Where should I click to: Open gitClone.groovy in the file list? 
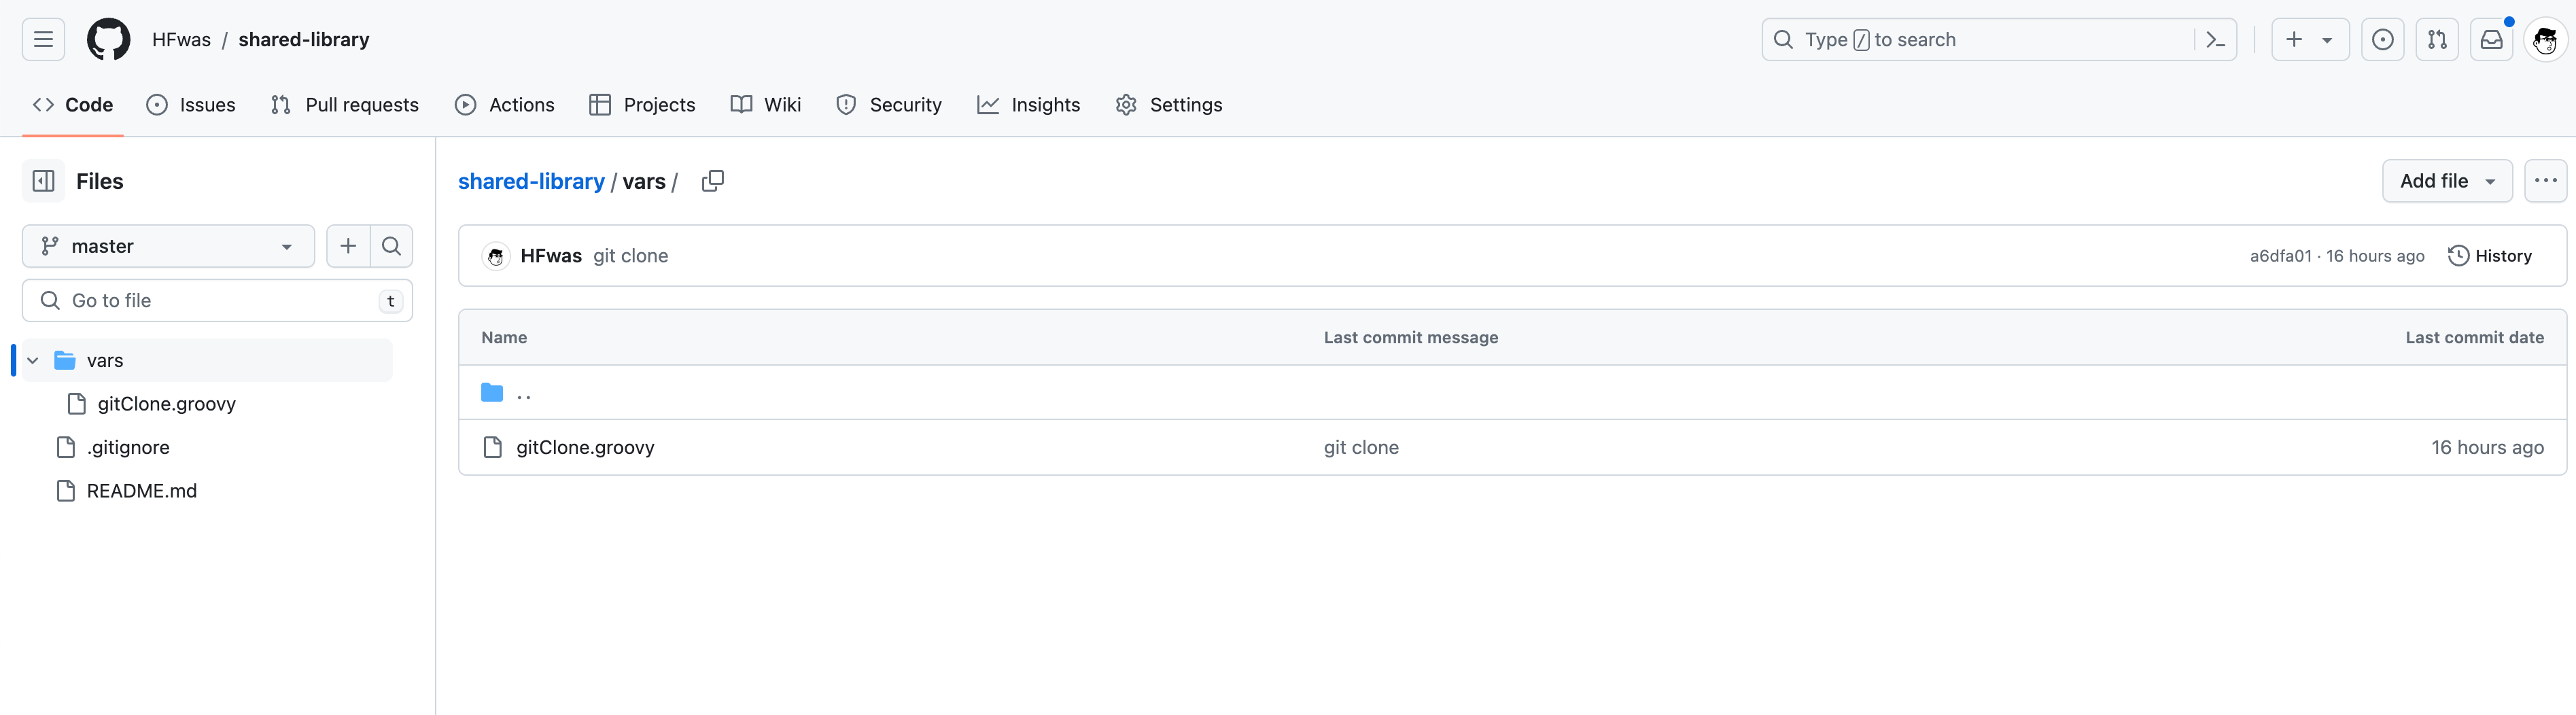click(x=585, y=447)
